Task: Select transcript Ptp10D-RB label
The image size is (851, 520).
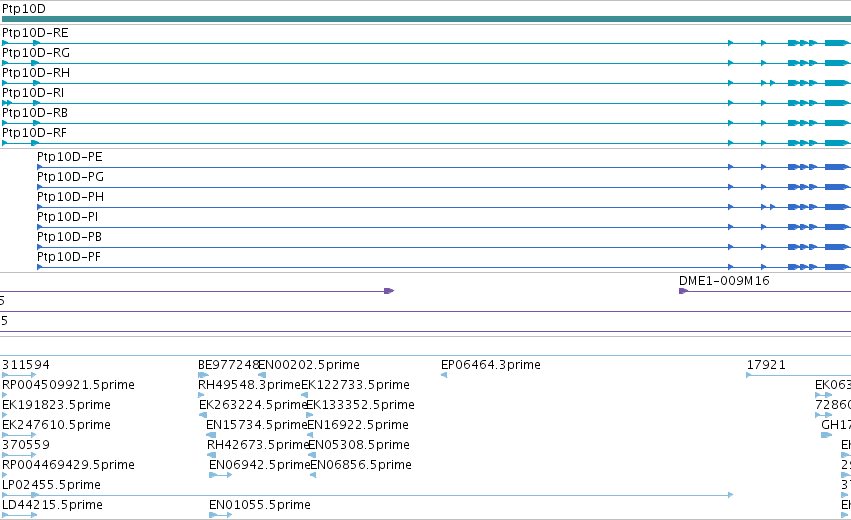Action: click(x=35, y=113)
